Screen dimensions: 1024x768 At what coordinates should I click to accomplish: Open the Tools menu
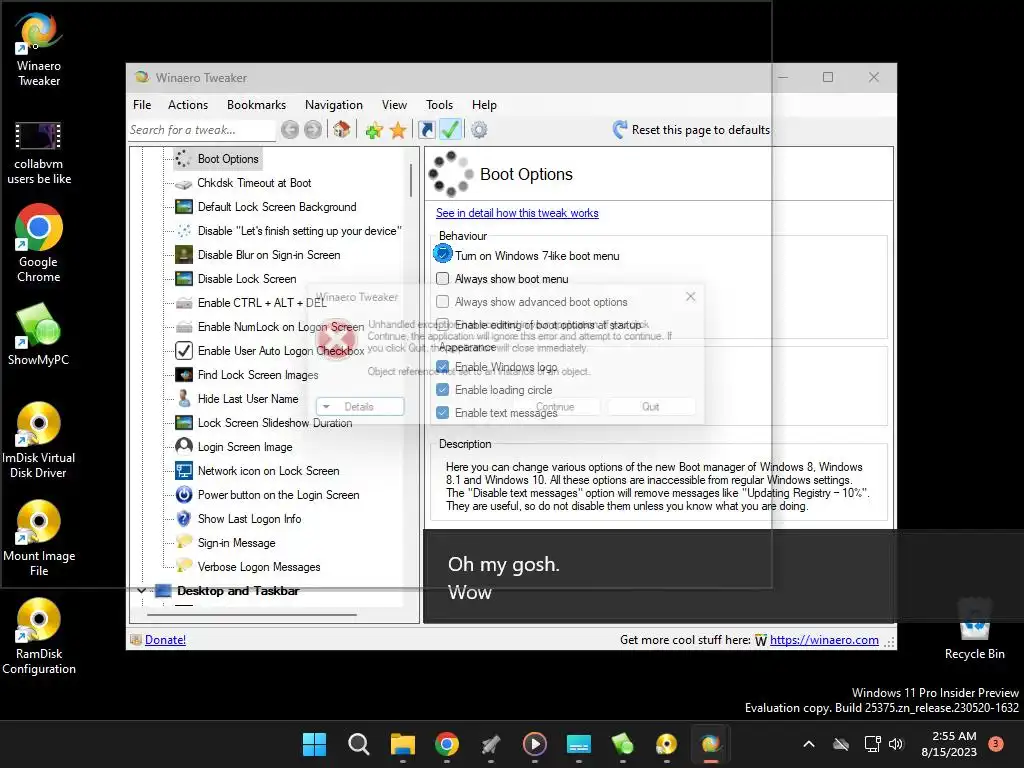439,105
